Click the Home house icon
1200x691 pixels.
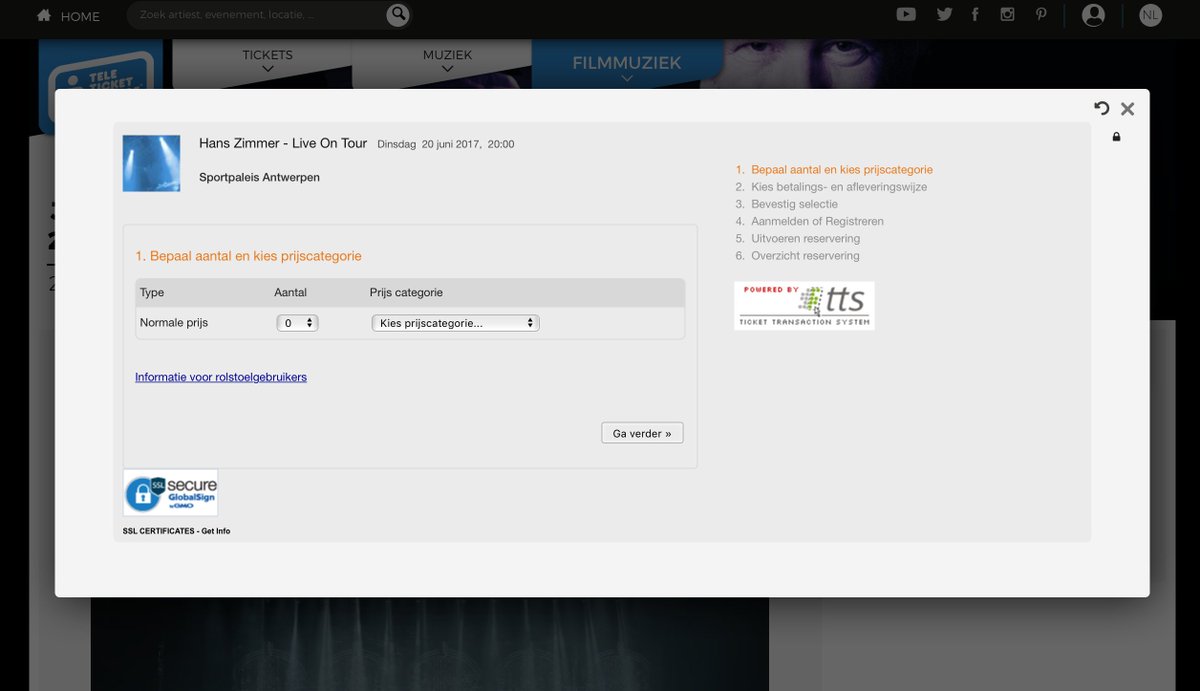pyautogui.click(x=44, y=15)
